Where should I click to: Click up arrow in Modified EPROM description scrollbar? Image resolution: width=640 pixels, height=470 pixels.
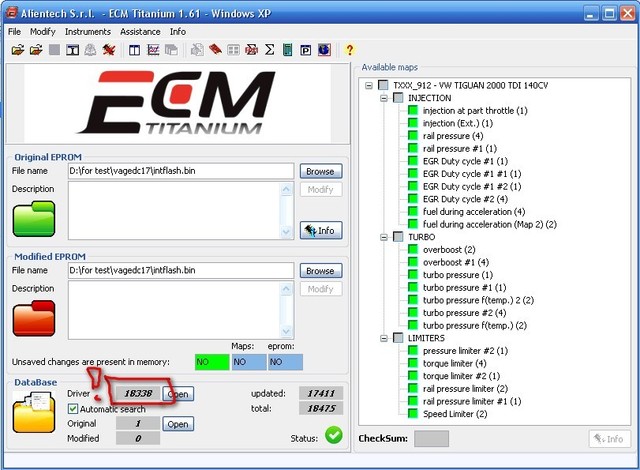click(286, 288)
